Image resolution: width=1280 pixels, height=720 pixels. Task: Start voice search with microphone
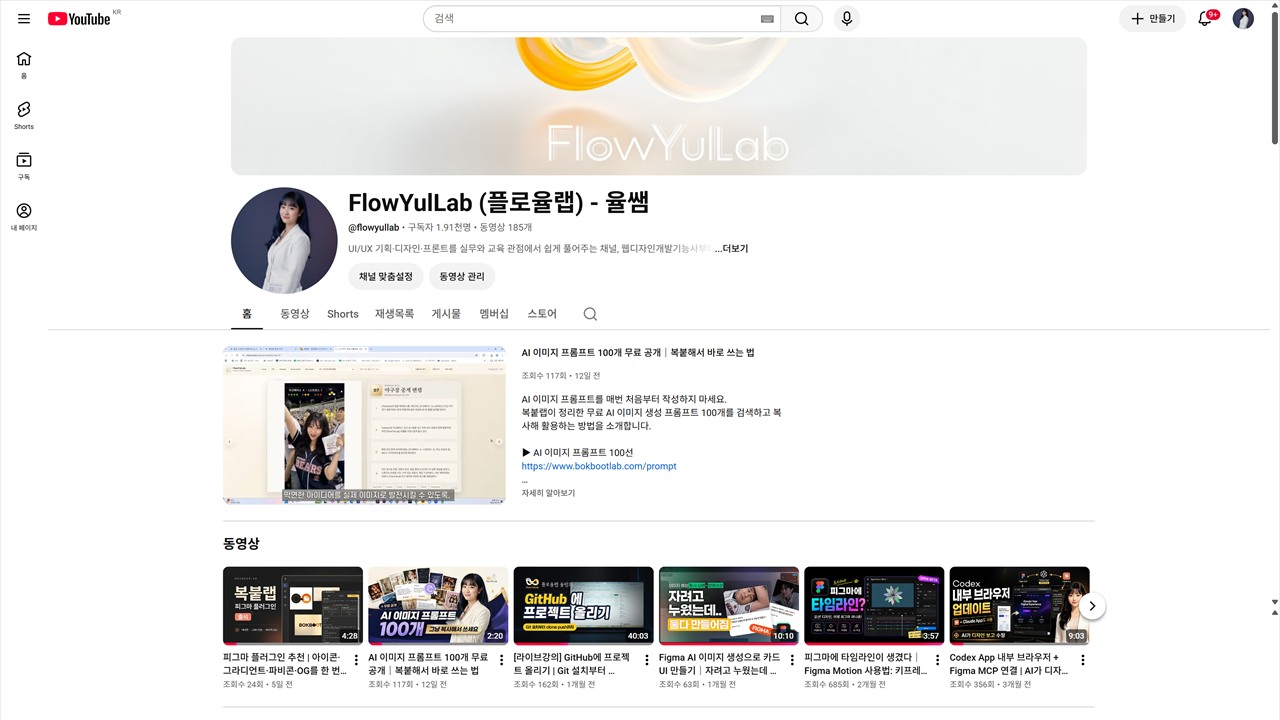coord(847,19)
